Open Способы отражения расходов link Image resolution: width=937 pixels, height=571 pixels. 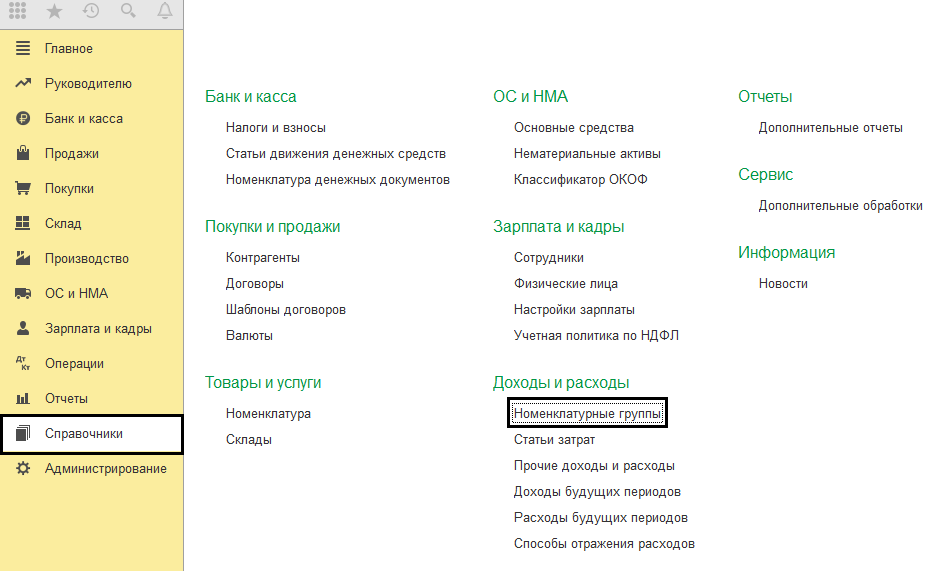(x=604, y=544)
